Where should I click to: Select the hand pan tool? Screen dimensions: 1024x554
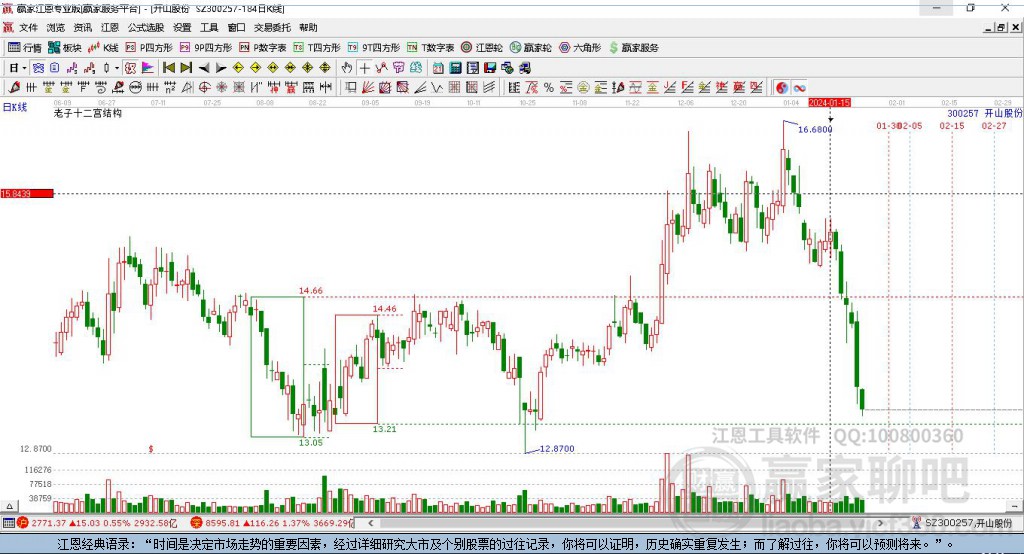pos(346,67)
